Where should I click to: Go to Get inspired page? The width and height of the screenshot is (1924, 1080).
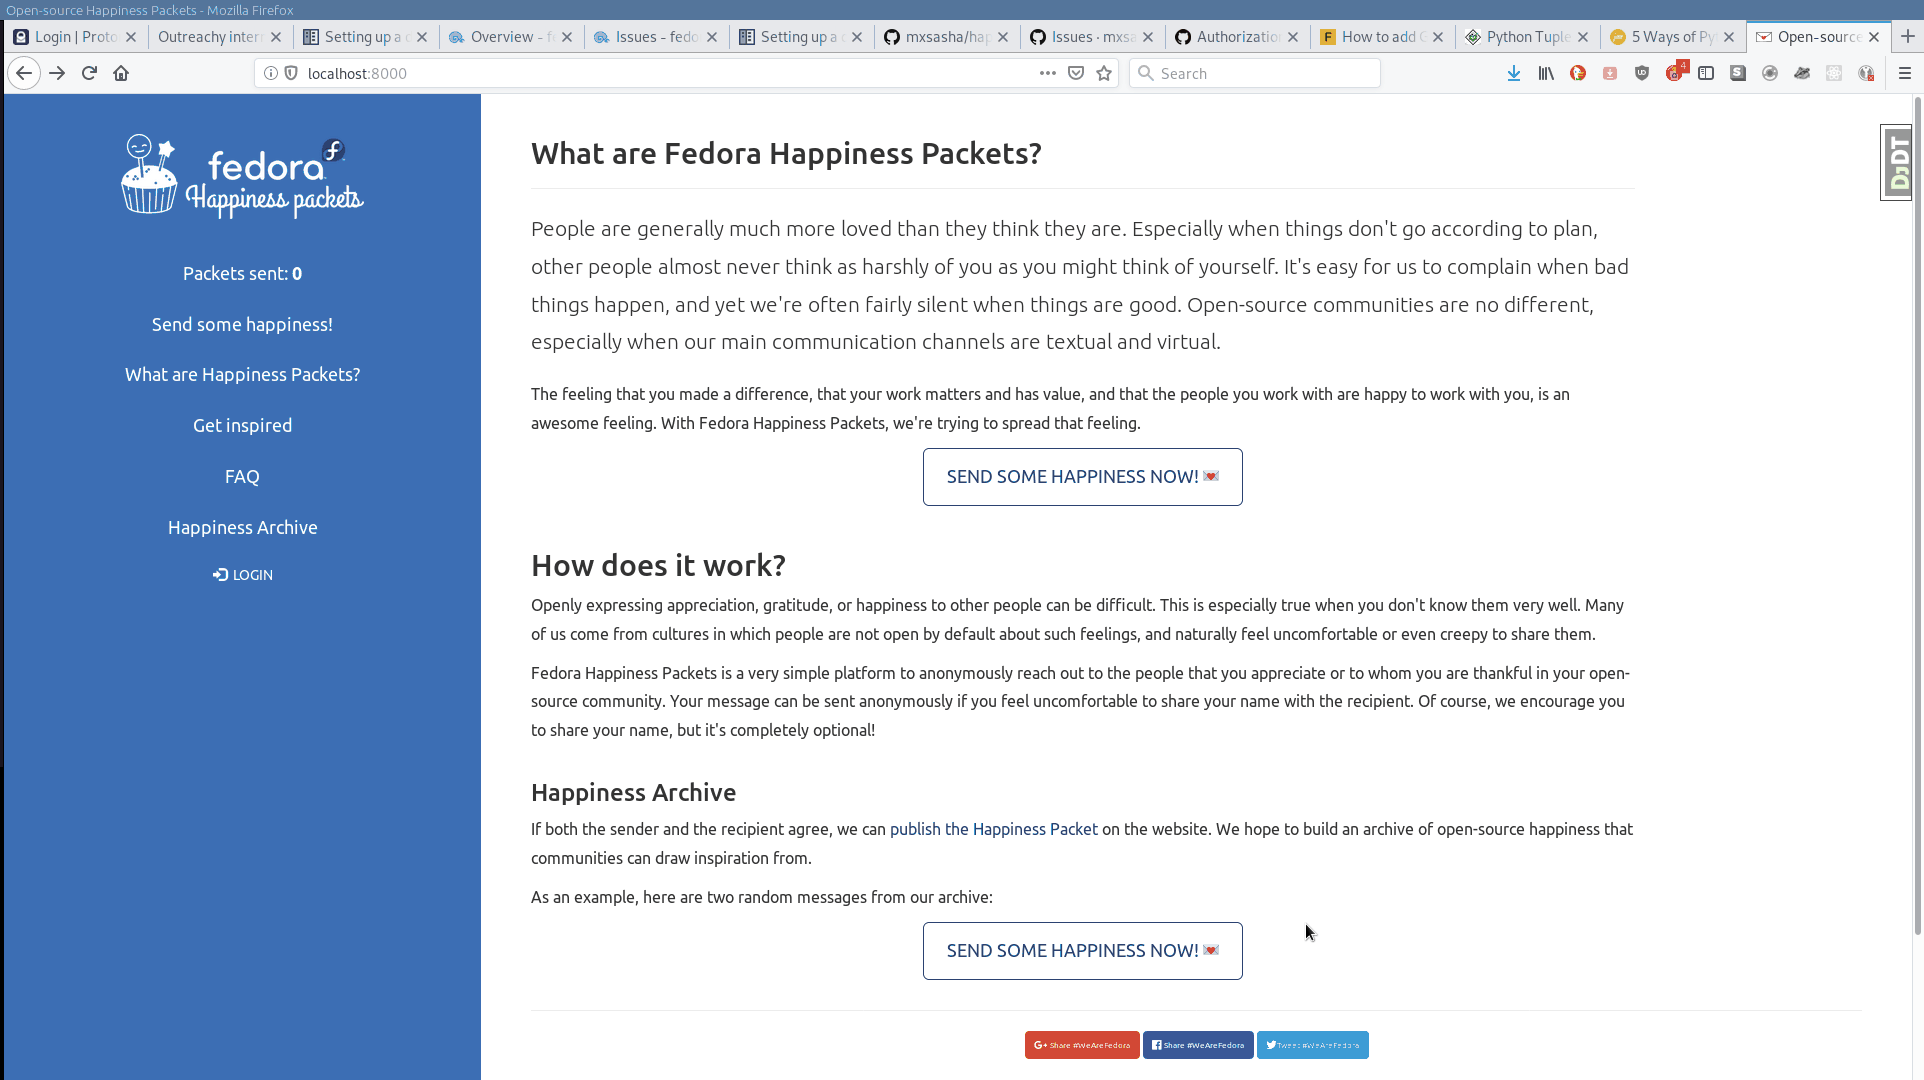[x=242, y=426]
